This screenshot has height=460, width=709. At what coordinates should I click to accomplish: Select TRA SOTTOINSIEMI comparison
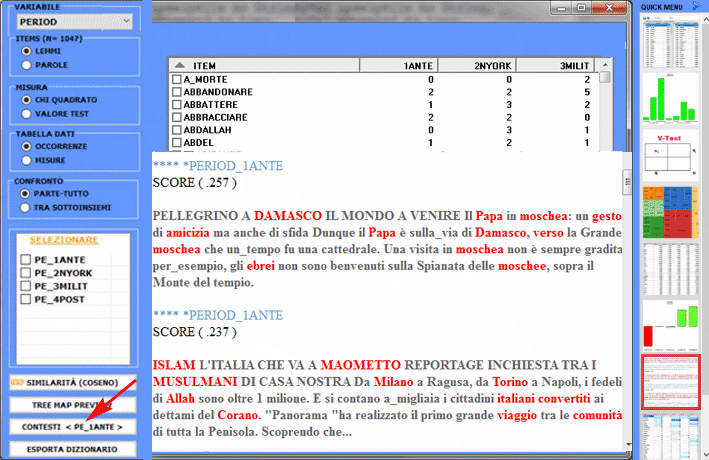click(x=25, y=208)
